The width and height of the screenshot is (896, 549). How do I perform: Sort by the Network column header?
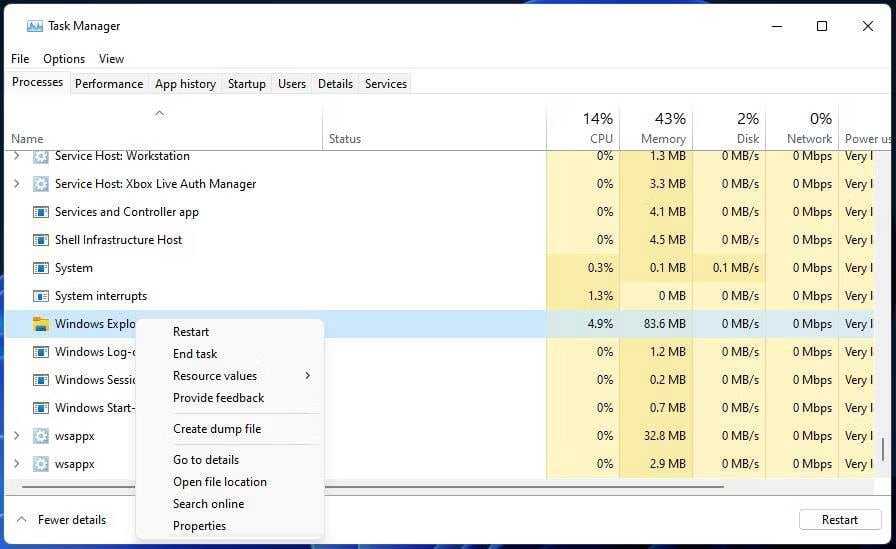pyautogui.click(x=802, y=127)
